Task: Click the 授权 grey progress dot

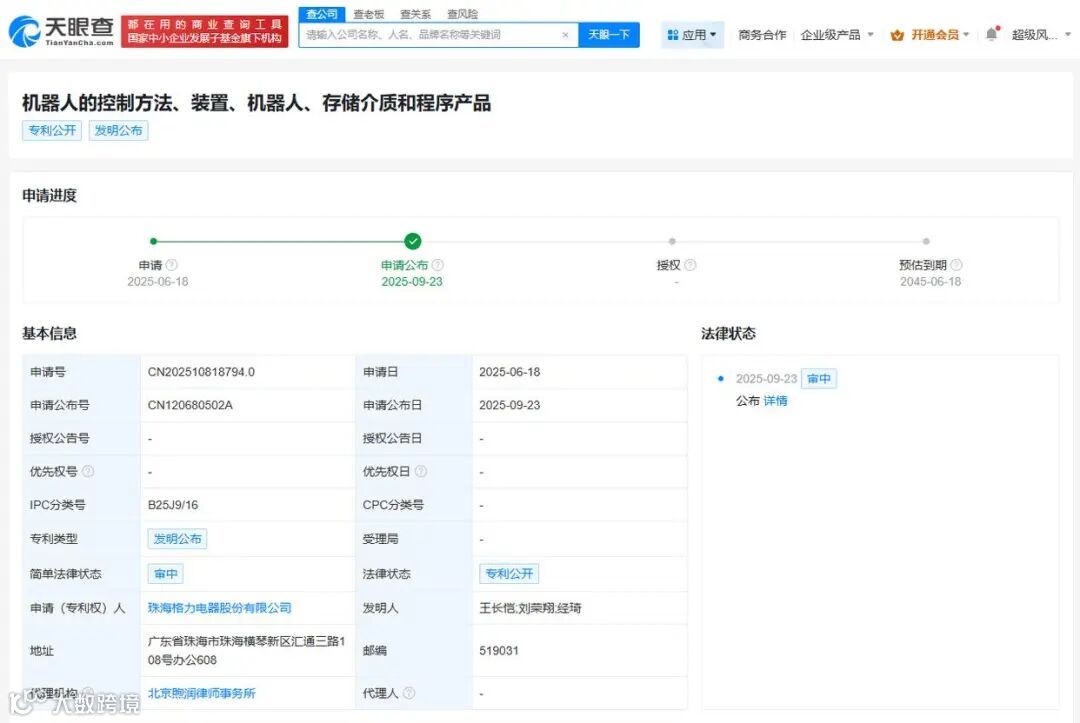Action: (672, 241)
